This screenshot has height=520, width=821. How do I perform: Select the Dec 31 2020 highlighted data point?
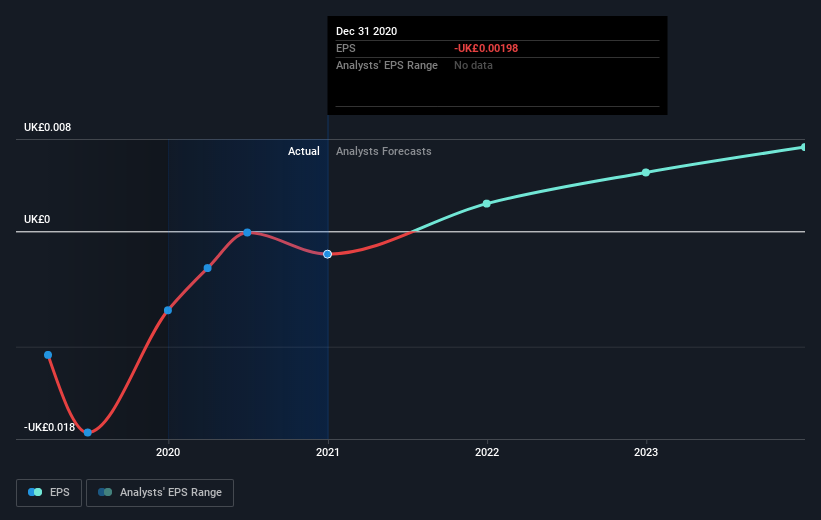point(327,254)
